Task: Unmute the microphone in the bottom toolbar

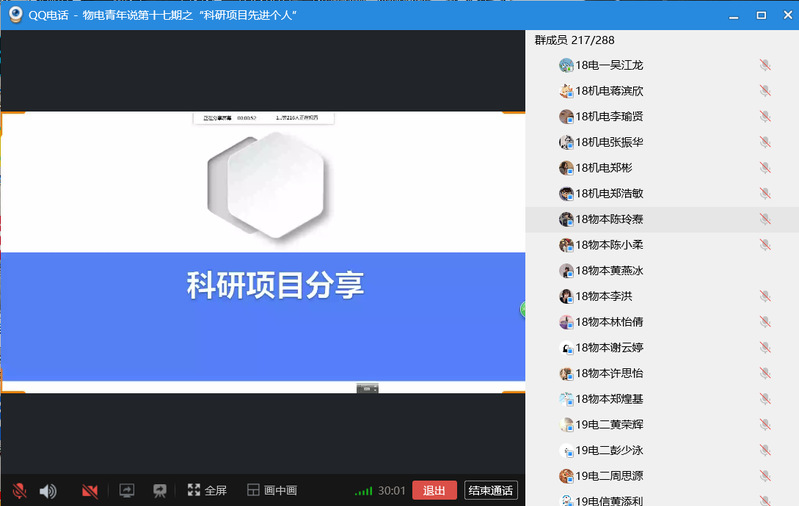Action: click(18, 491)
